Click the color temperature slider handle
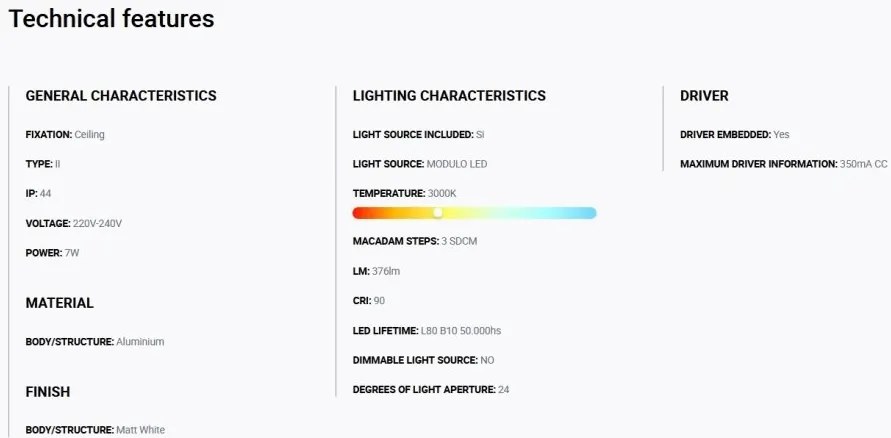Viewport: 891px width, 438px height. pyautogui.click(x=438, y=212)
